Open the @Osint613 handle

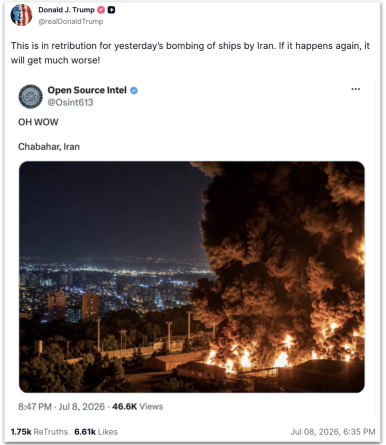click(x=70, y=102)
